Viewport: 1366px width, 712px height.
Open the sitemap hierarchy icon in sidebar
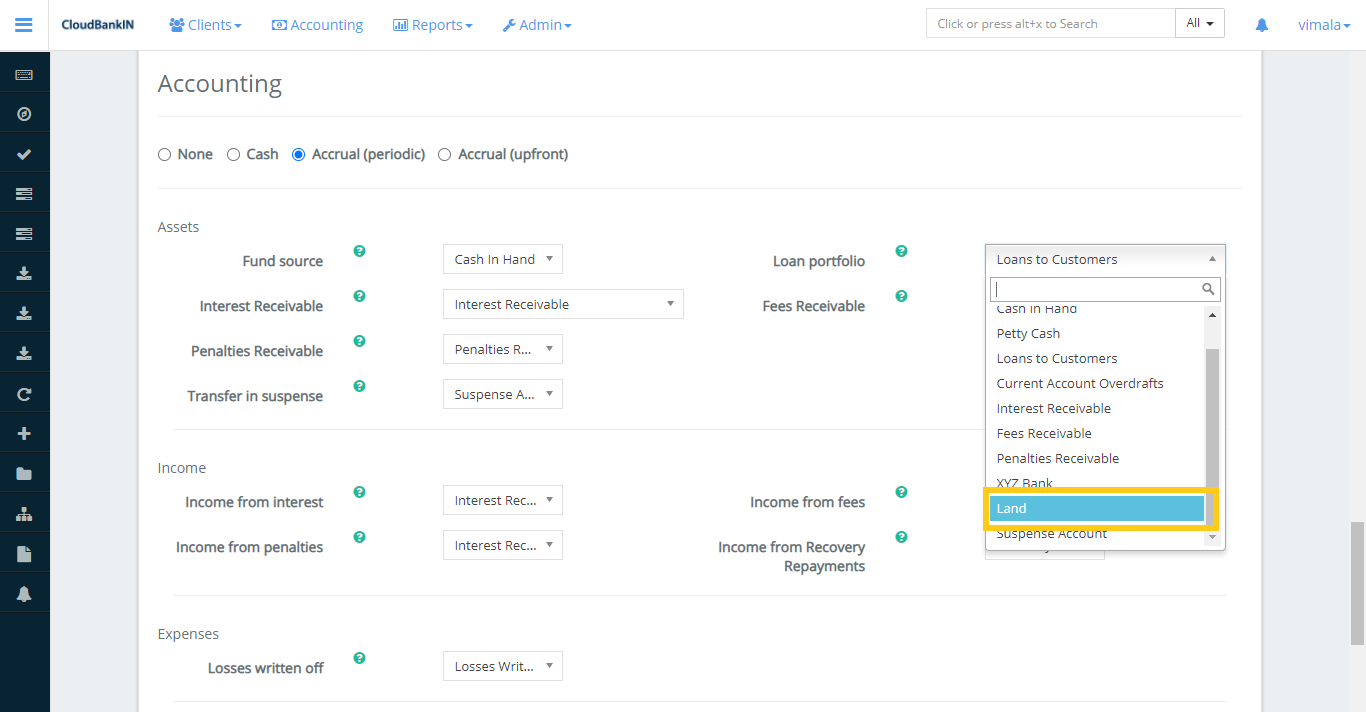[24, 512]
